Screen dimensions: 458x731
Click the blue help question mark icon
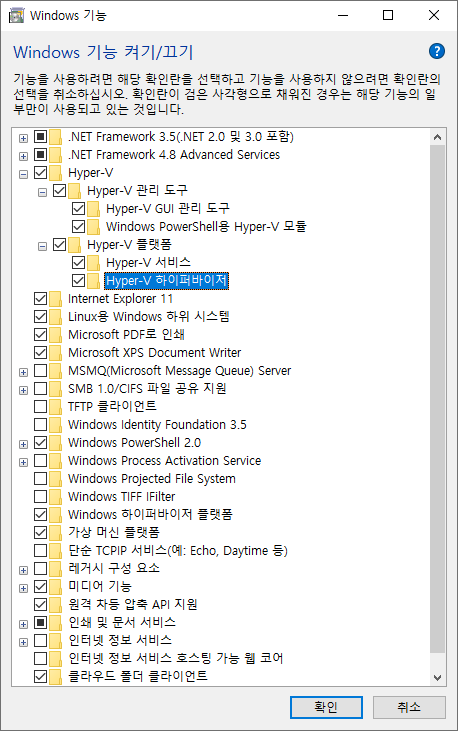tap(437, 51)
